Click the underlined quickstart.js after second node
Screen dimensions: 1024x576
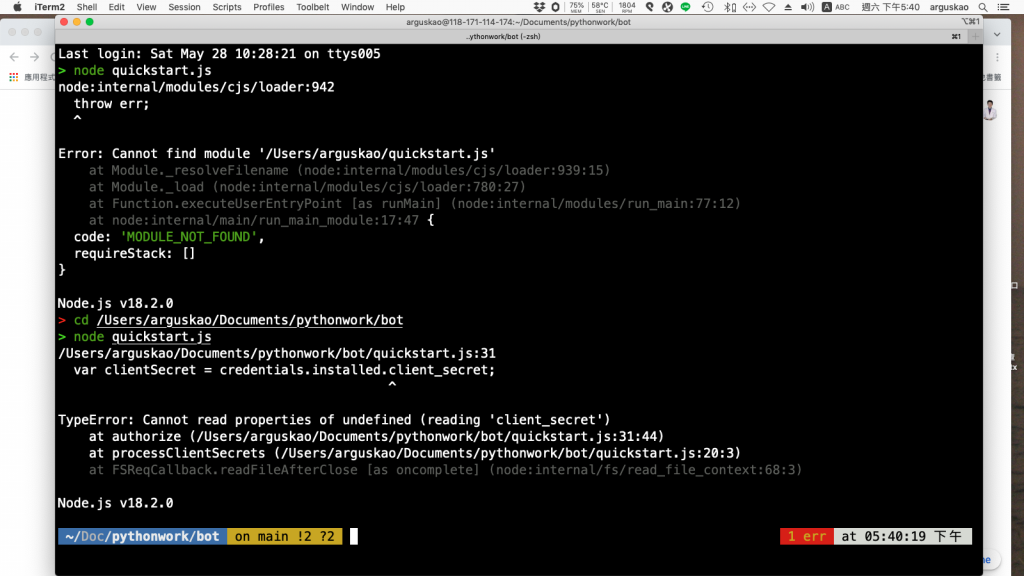pos(161,337)
